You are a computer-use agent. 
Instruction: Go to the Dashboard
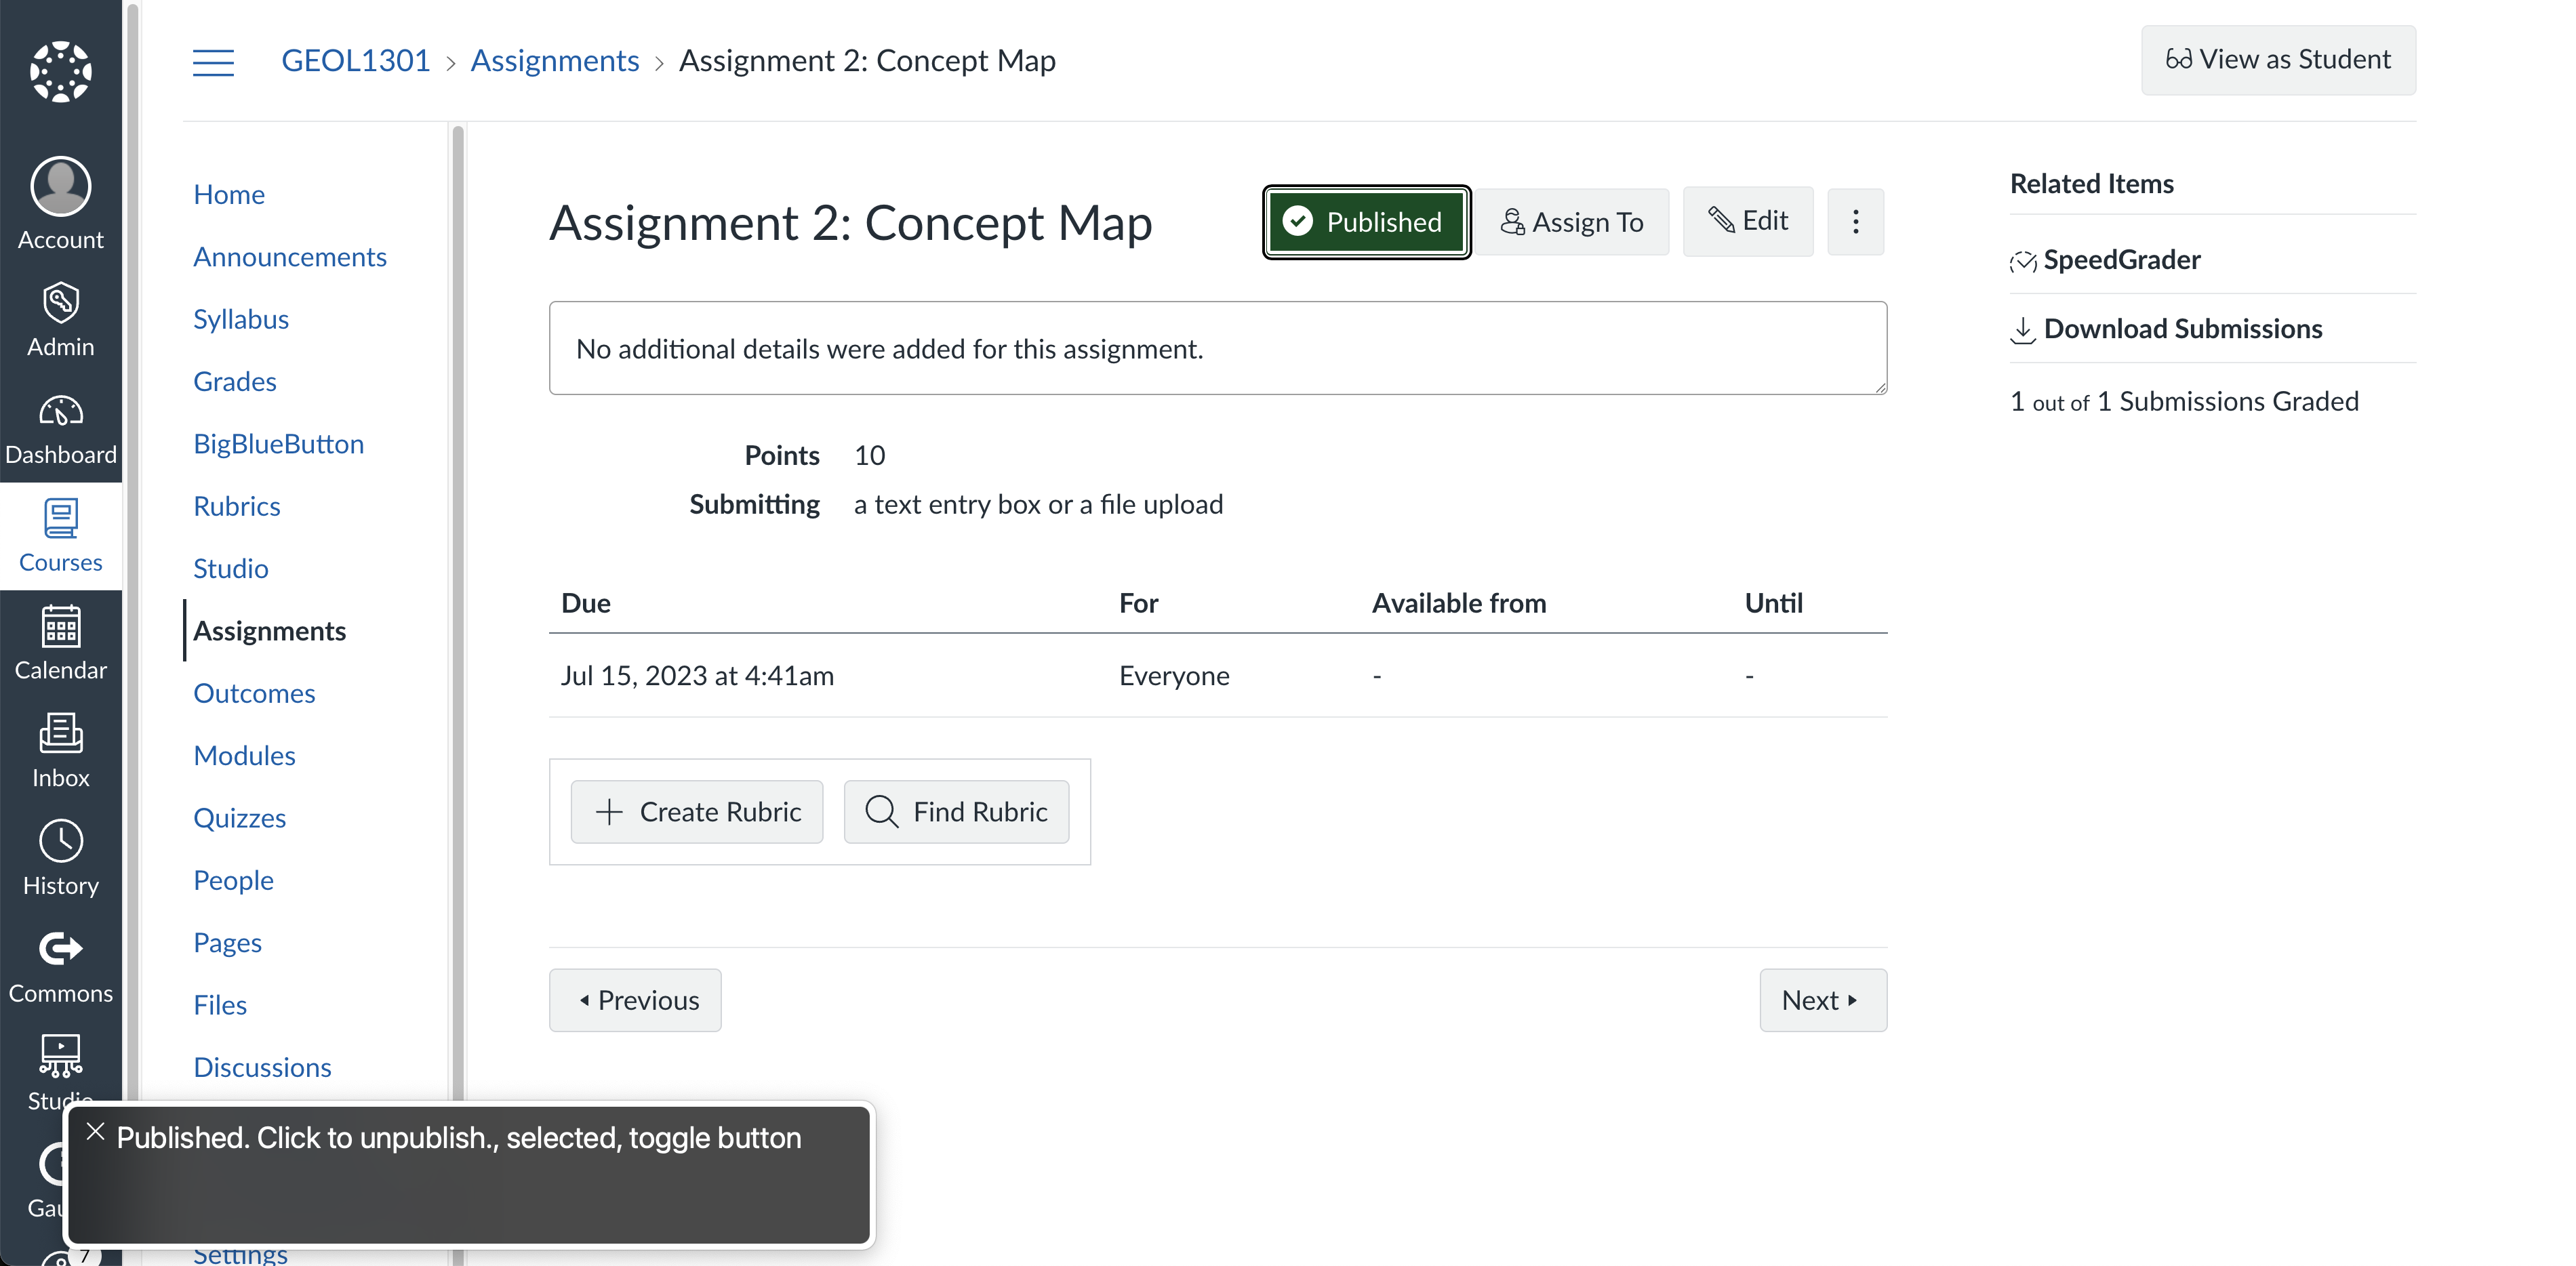tap(60, 427)
